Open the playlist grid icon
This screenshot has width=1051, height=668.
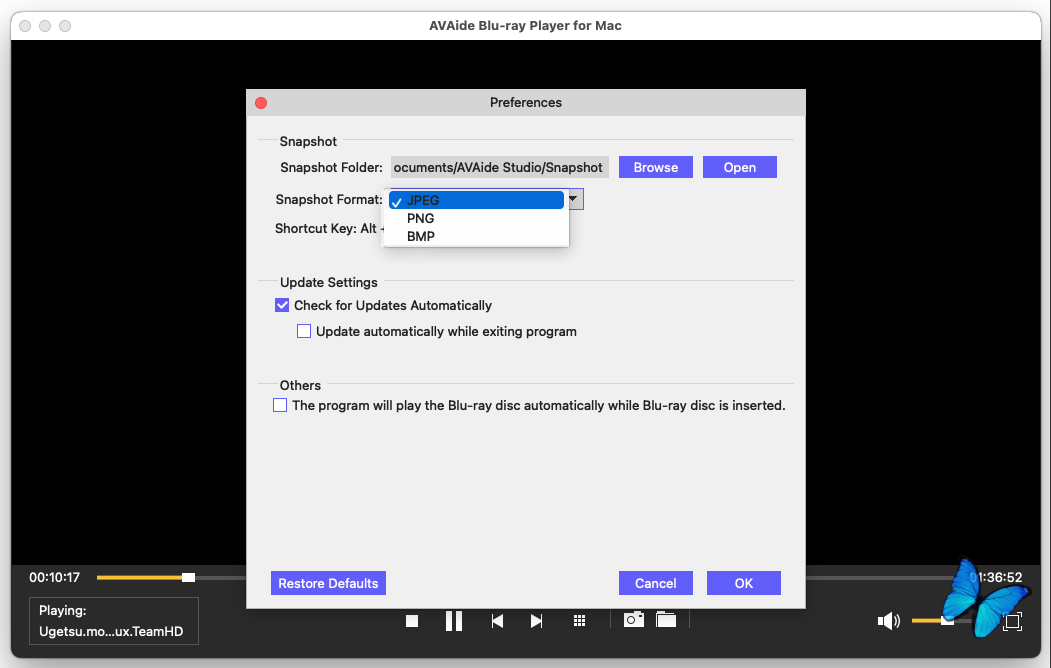coord(579,621)
